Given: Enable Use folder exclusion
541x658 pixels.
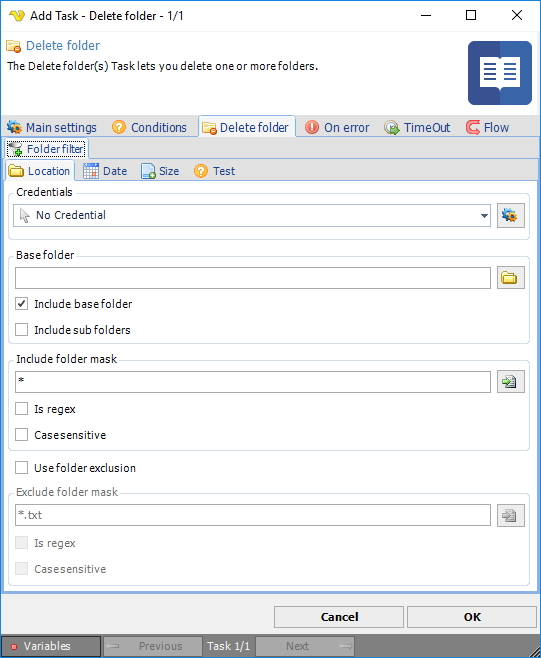Looking at the screenshot, I should coord(22,467).
